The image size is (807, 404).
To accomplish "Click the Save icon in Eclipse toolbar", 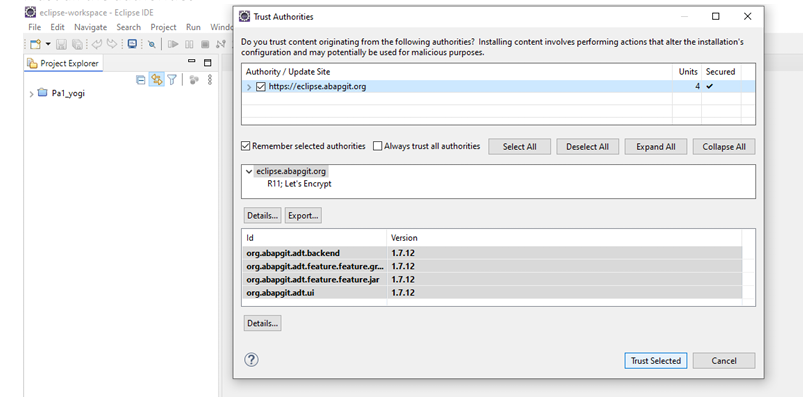I will (x=61, y=44).
